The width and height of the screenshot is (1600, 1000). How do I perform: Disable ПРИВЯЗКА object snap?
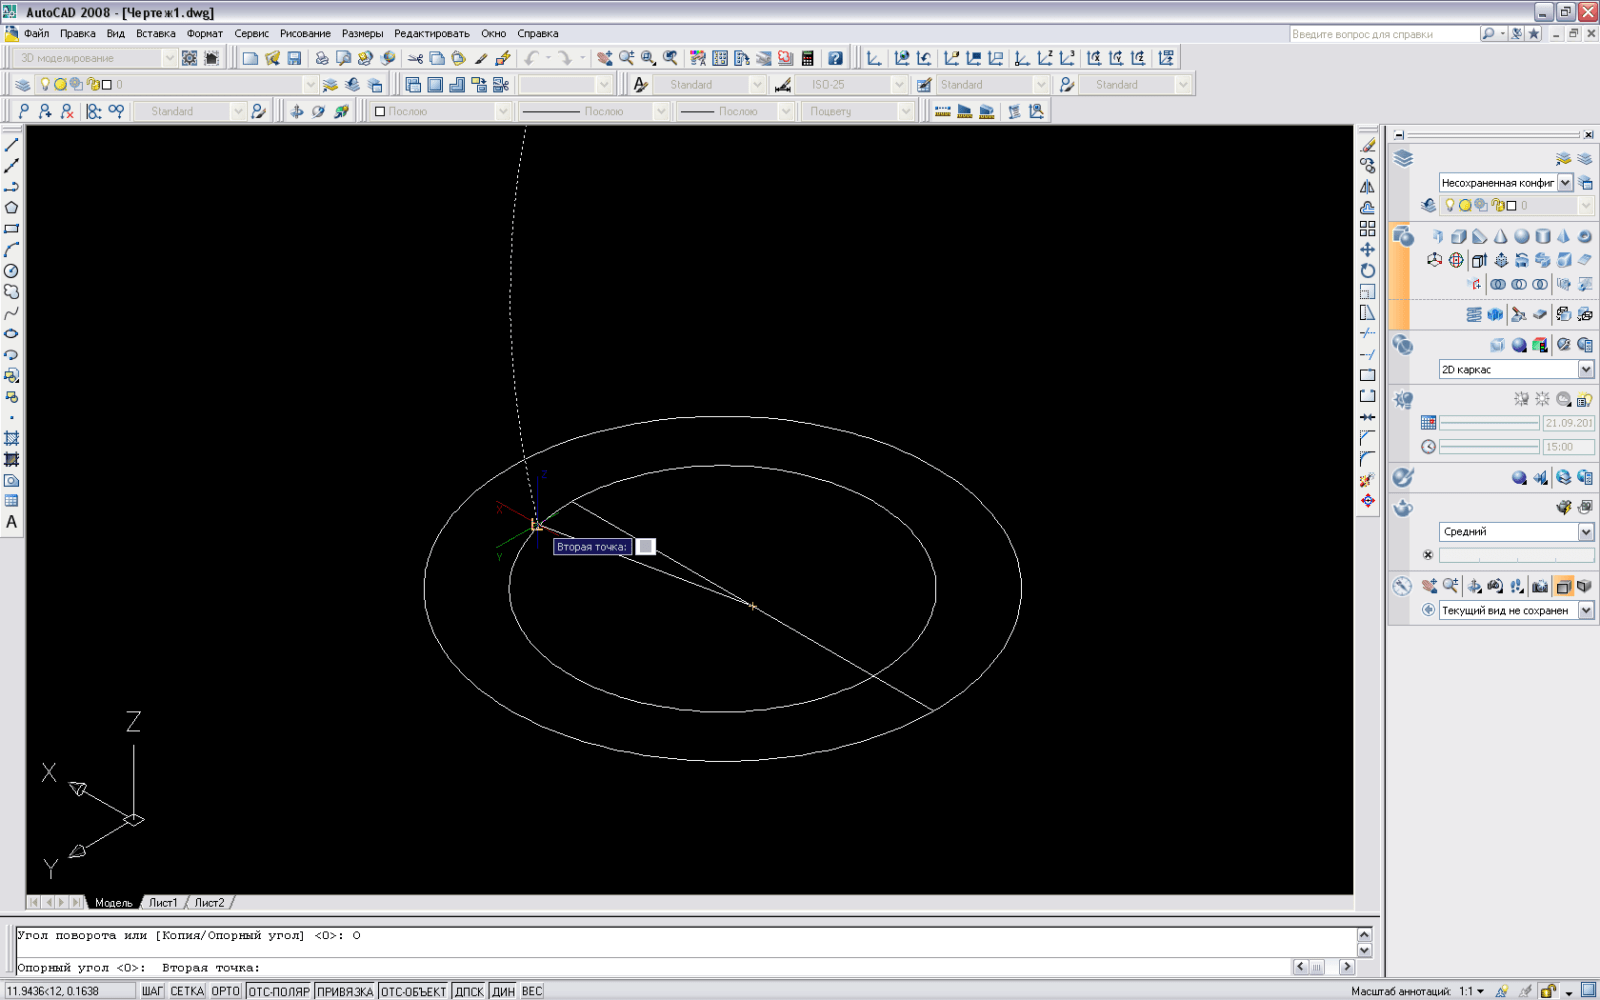345,991
